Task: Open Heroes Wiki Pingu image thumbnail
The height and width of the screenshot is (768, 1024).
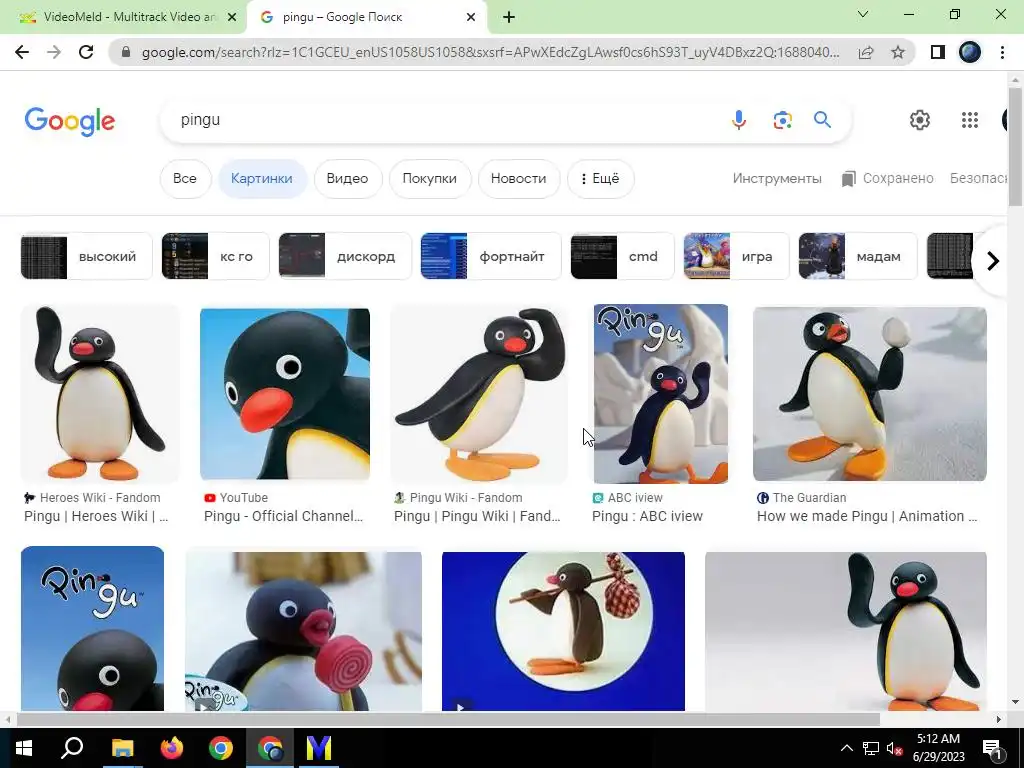Action: pyautogui.click(x=100, y=394)
